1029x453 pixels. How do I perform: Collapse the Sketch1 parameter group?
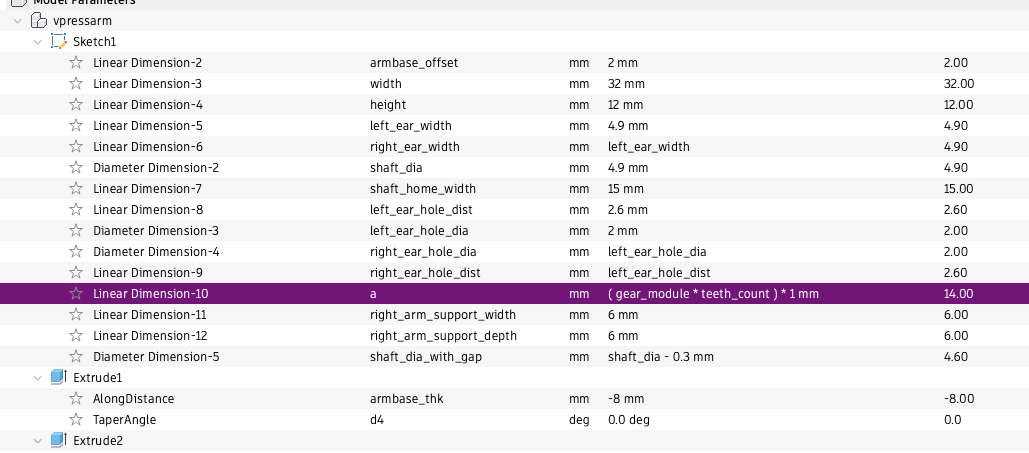coord(38,42)
